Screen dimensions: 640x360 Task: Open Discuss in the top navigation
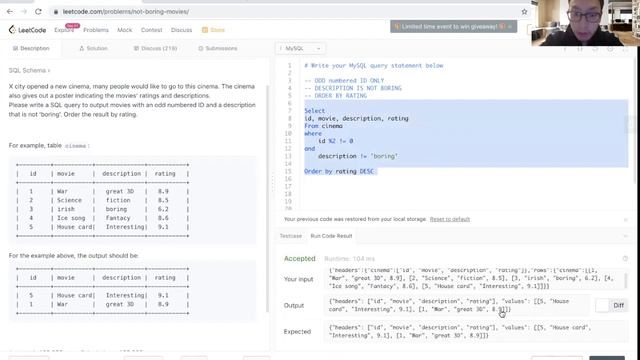pyautogui.click(x=181, y=30)
